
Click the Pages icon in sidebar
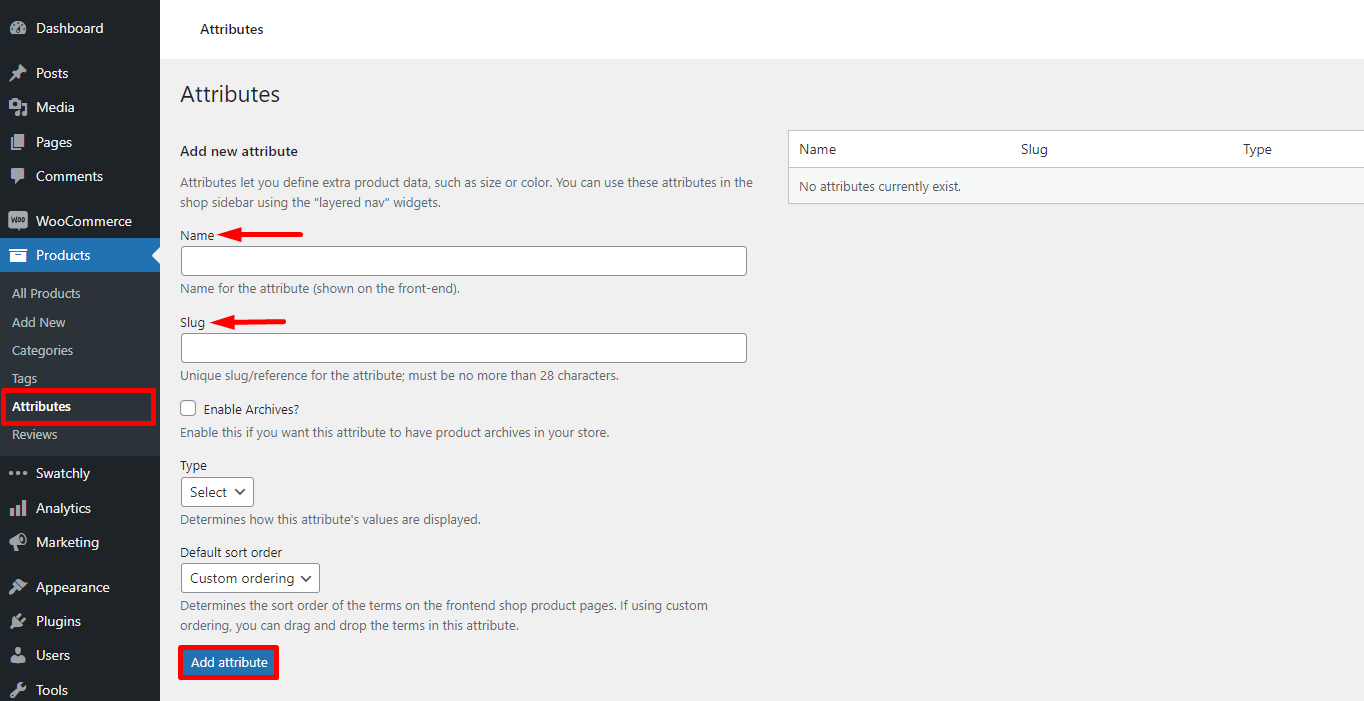pos(18,142)
